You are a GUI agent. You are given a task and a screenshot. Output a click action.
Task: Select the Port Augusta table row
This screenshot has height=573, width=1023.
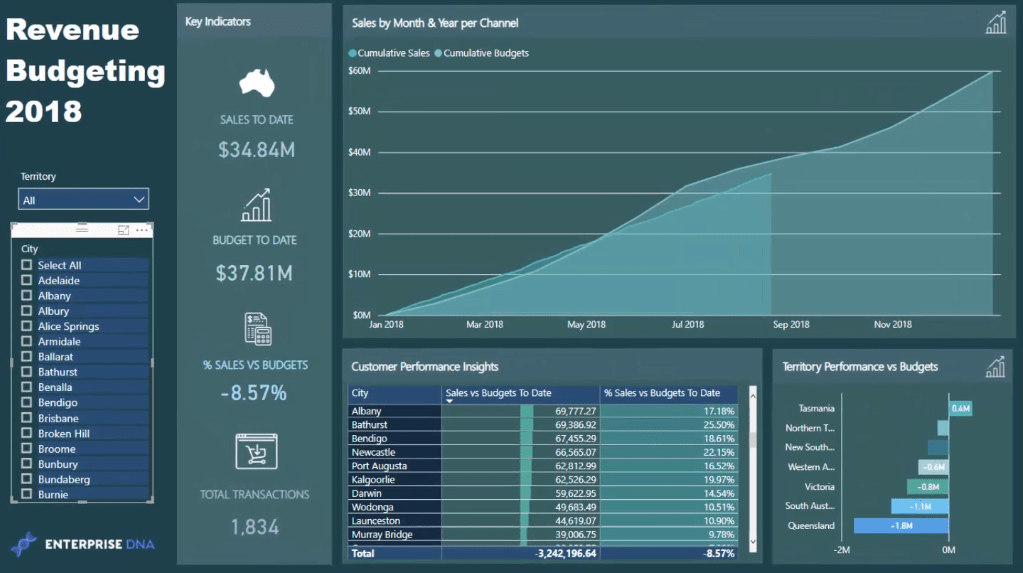click(x=543, y=466)
